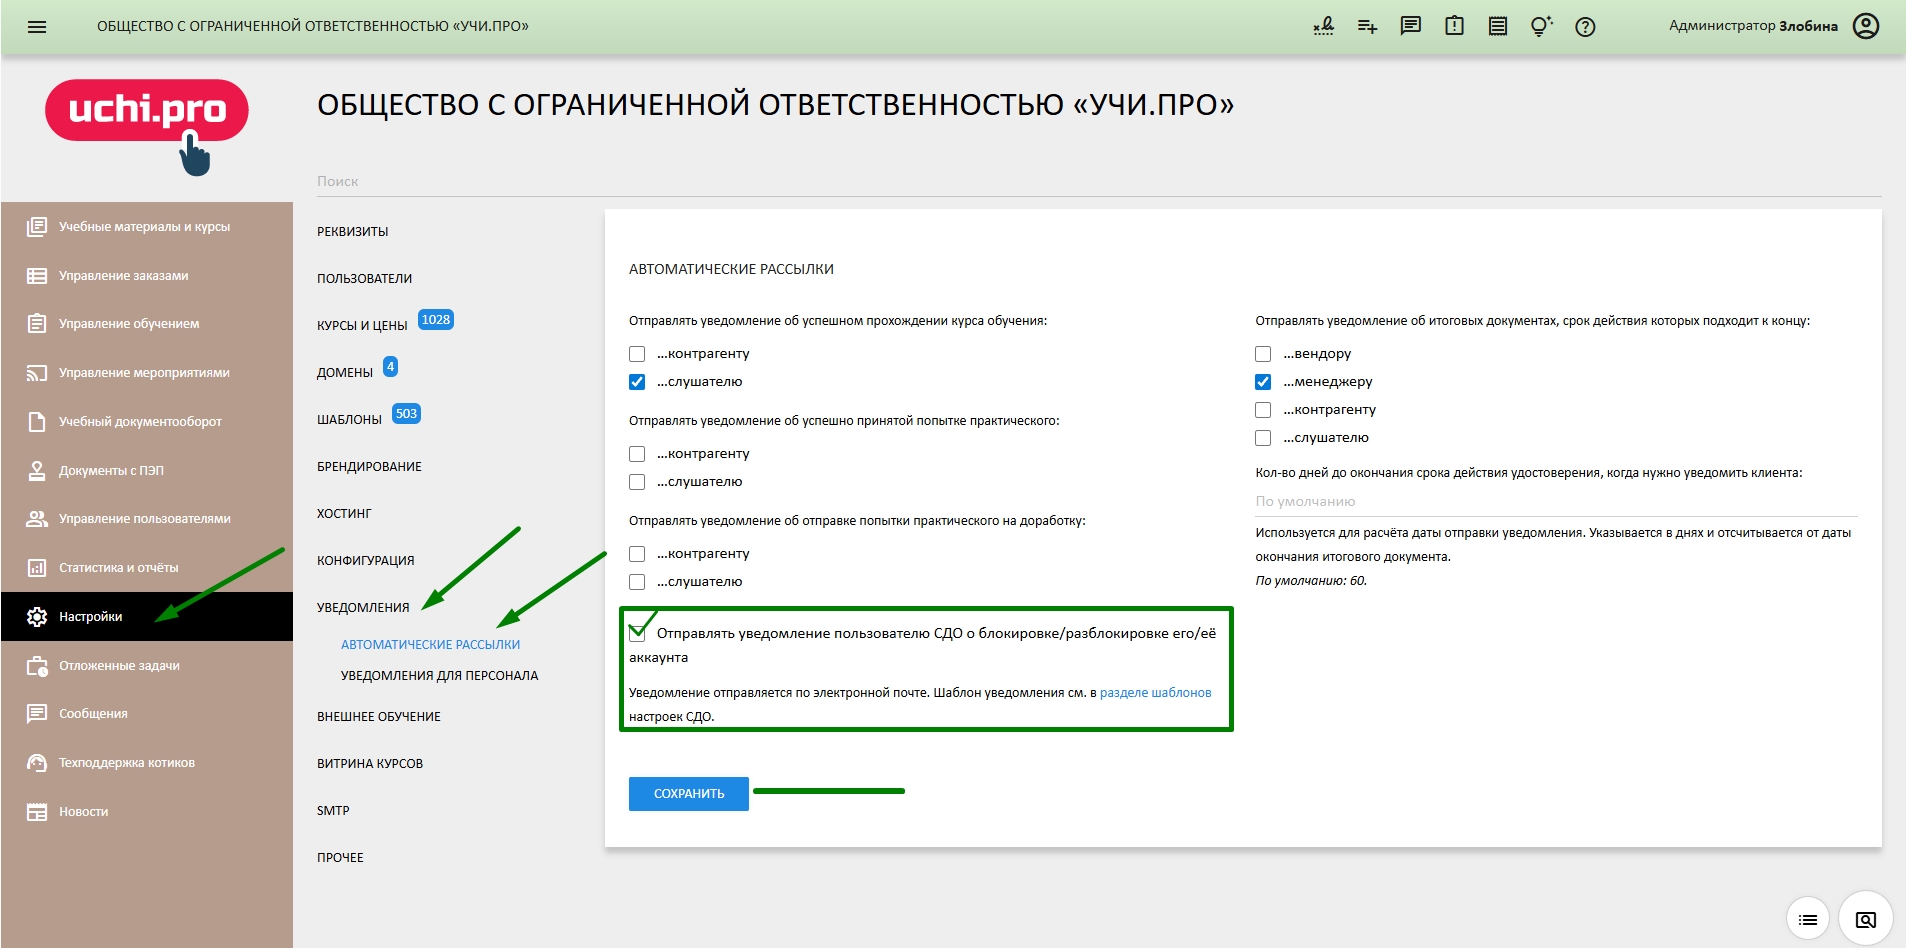This screenshot has width=1906, height=948.
Task: Click the СОХРАНИТЬ button
Action: tap(689, 794)
